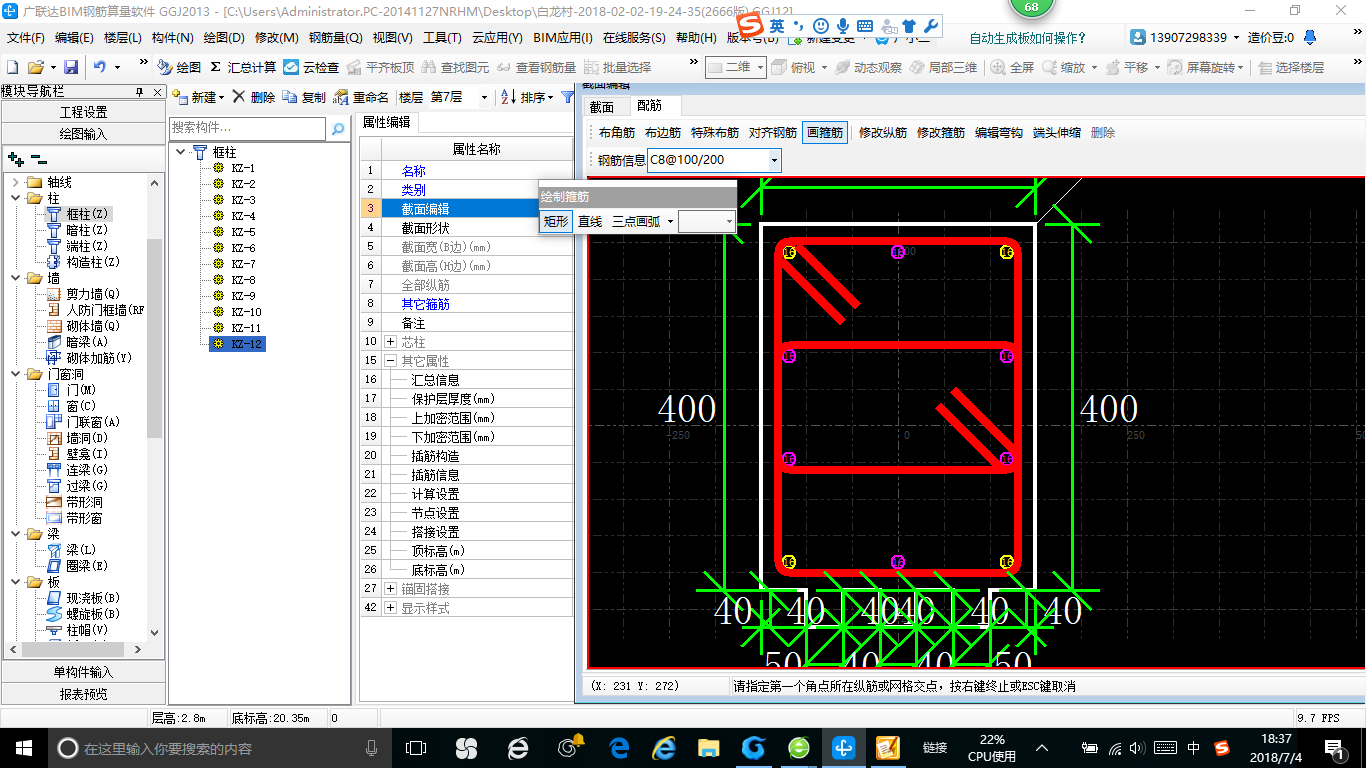1366x768 pixels.
Task: Open the 云应用(Y) menu
Action: [497, 38]
